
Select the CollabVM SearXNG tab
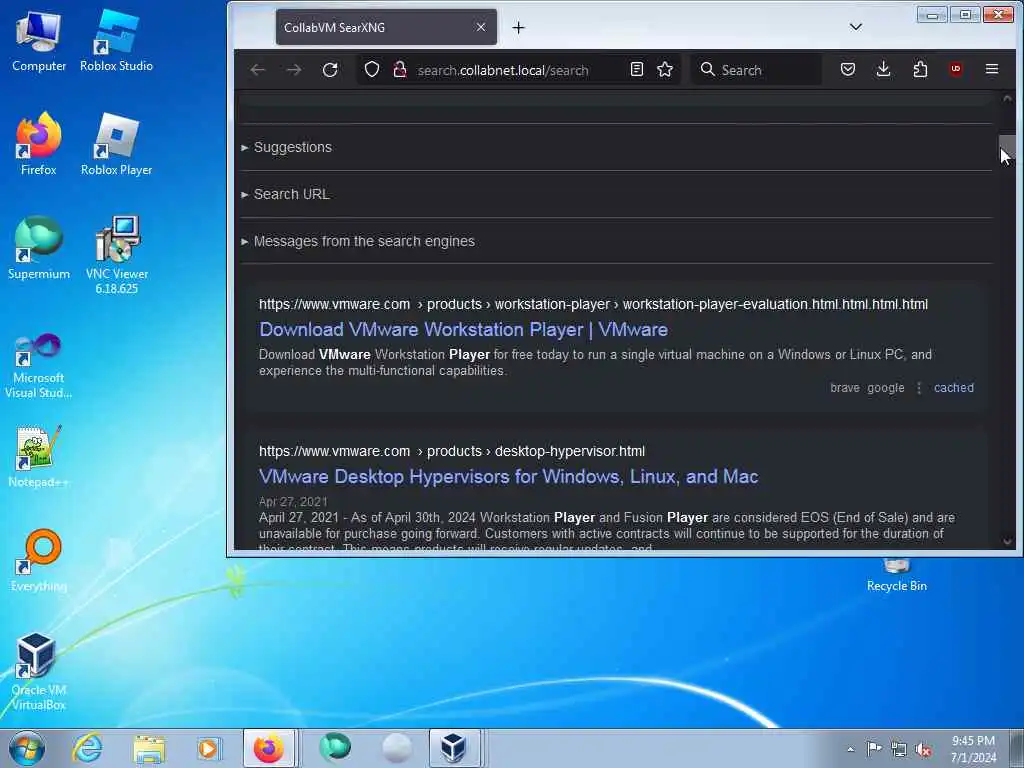click(386, 27)
